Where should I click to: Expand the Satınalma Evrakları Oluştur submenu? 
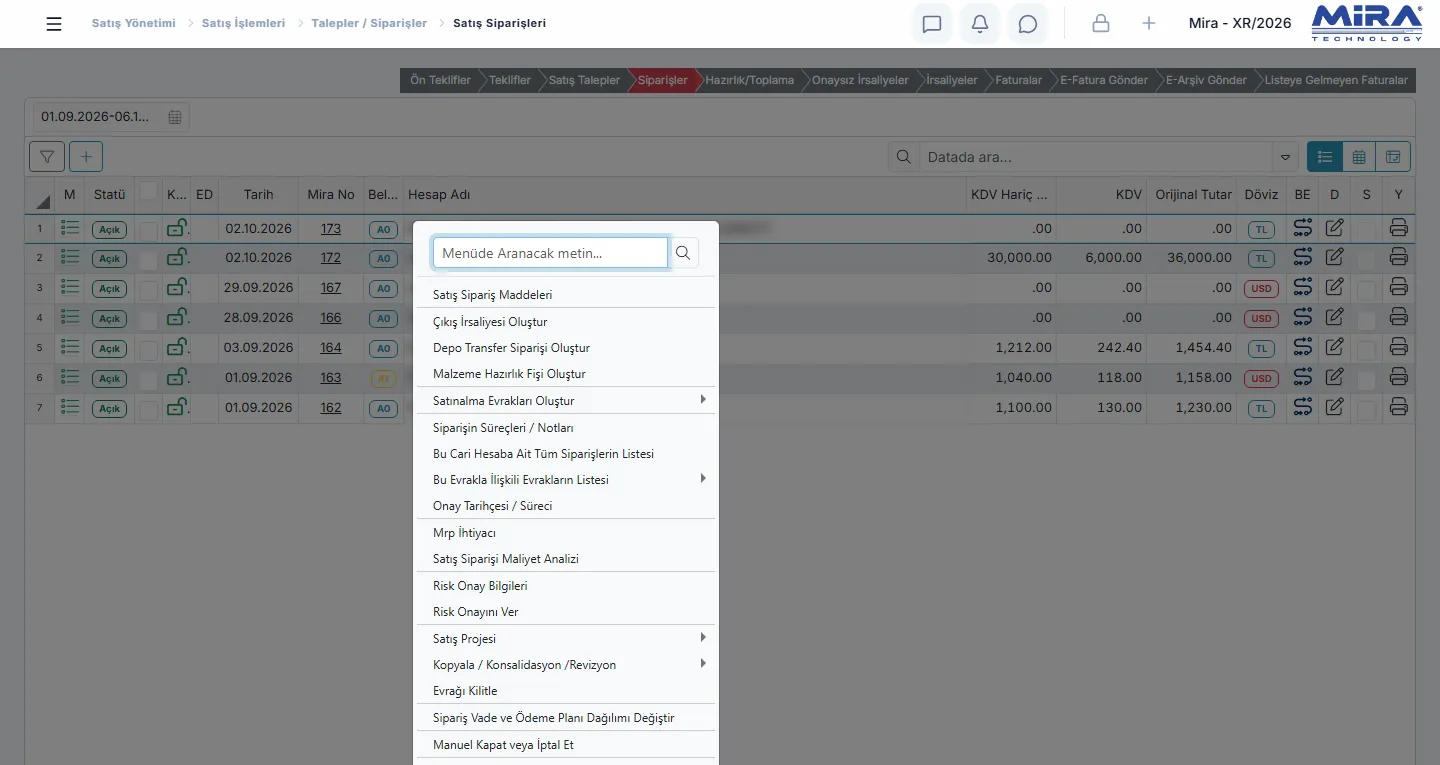pos(703,400)
